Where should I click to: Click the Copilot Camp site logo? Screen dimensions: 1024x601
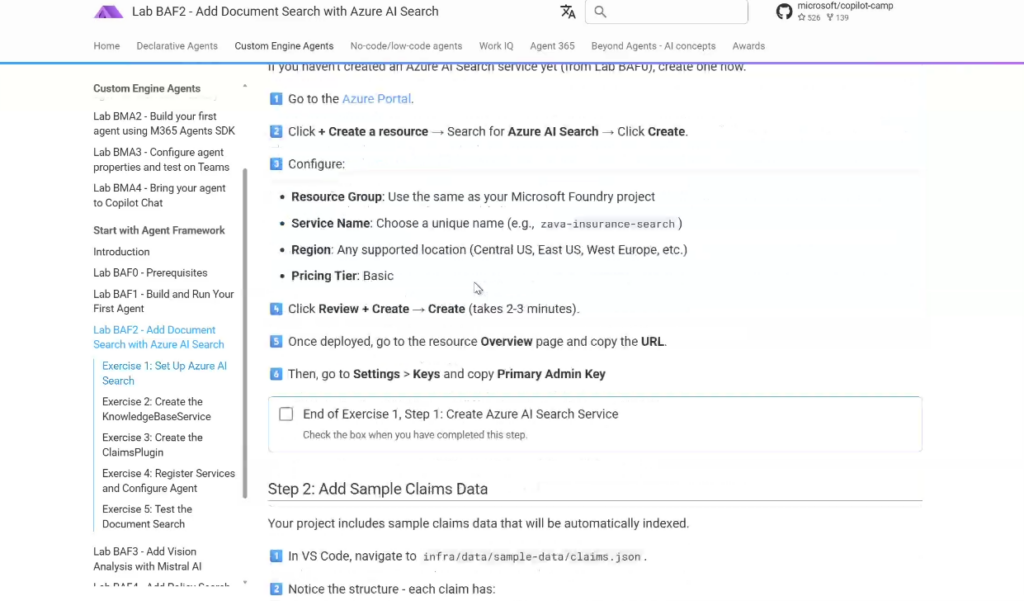108,12
